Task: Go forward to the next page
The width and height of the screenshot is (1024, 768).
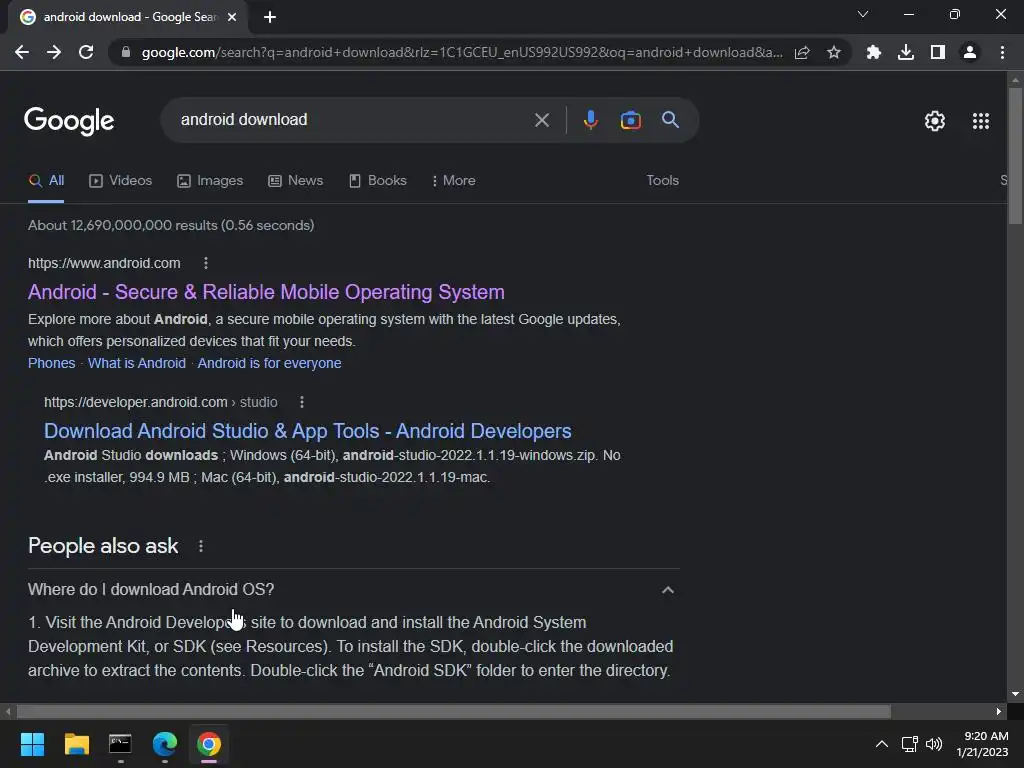Action: click(x=54, y=52)
